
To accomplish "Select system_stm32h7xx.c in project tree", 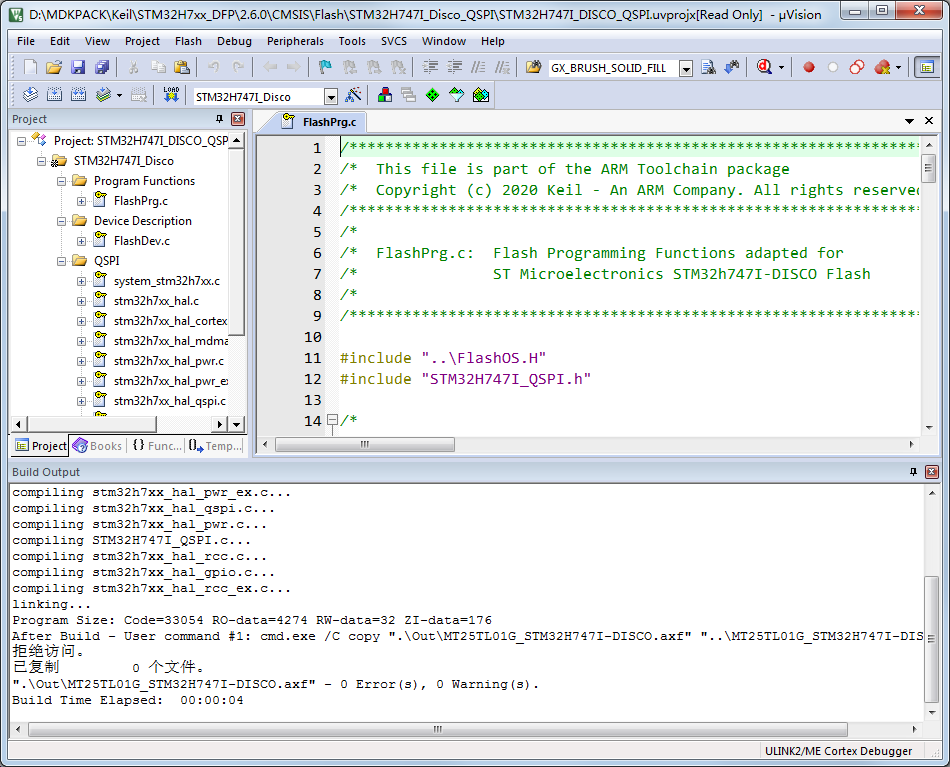I will pyautogui.click(x=167, y=281).
